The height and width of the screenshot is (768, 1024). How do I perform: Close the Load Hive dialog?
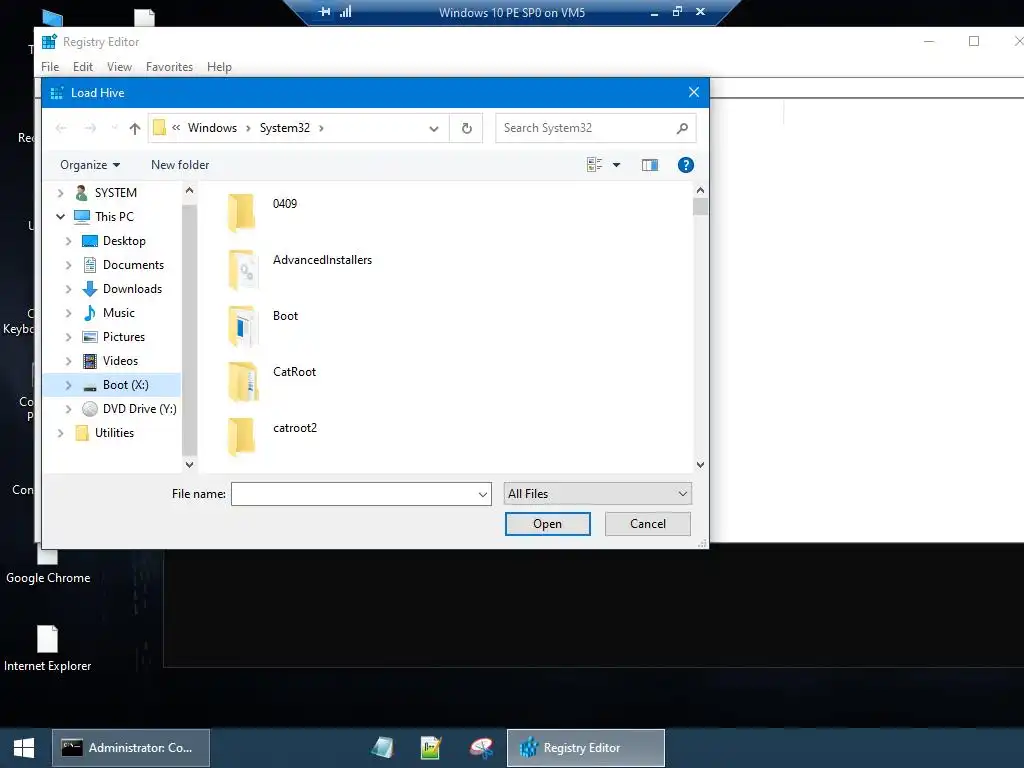click(x=694, y=92)
